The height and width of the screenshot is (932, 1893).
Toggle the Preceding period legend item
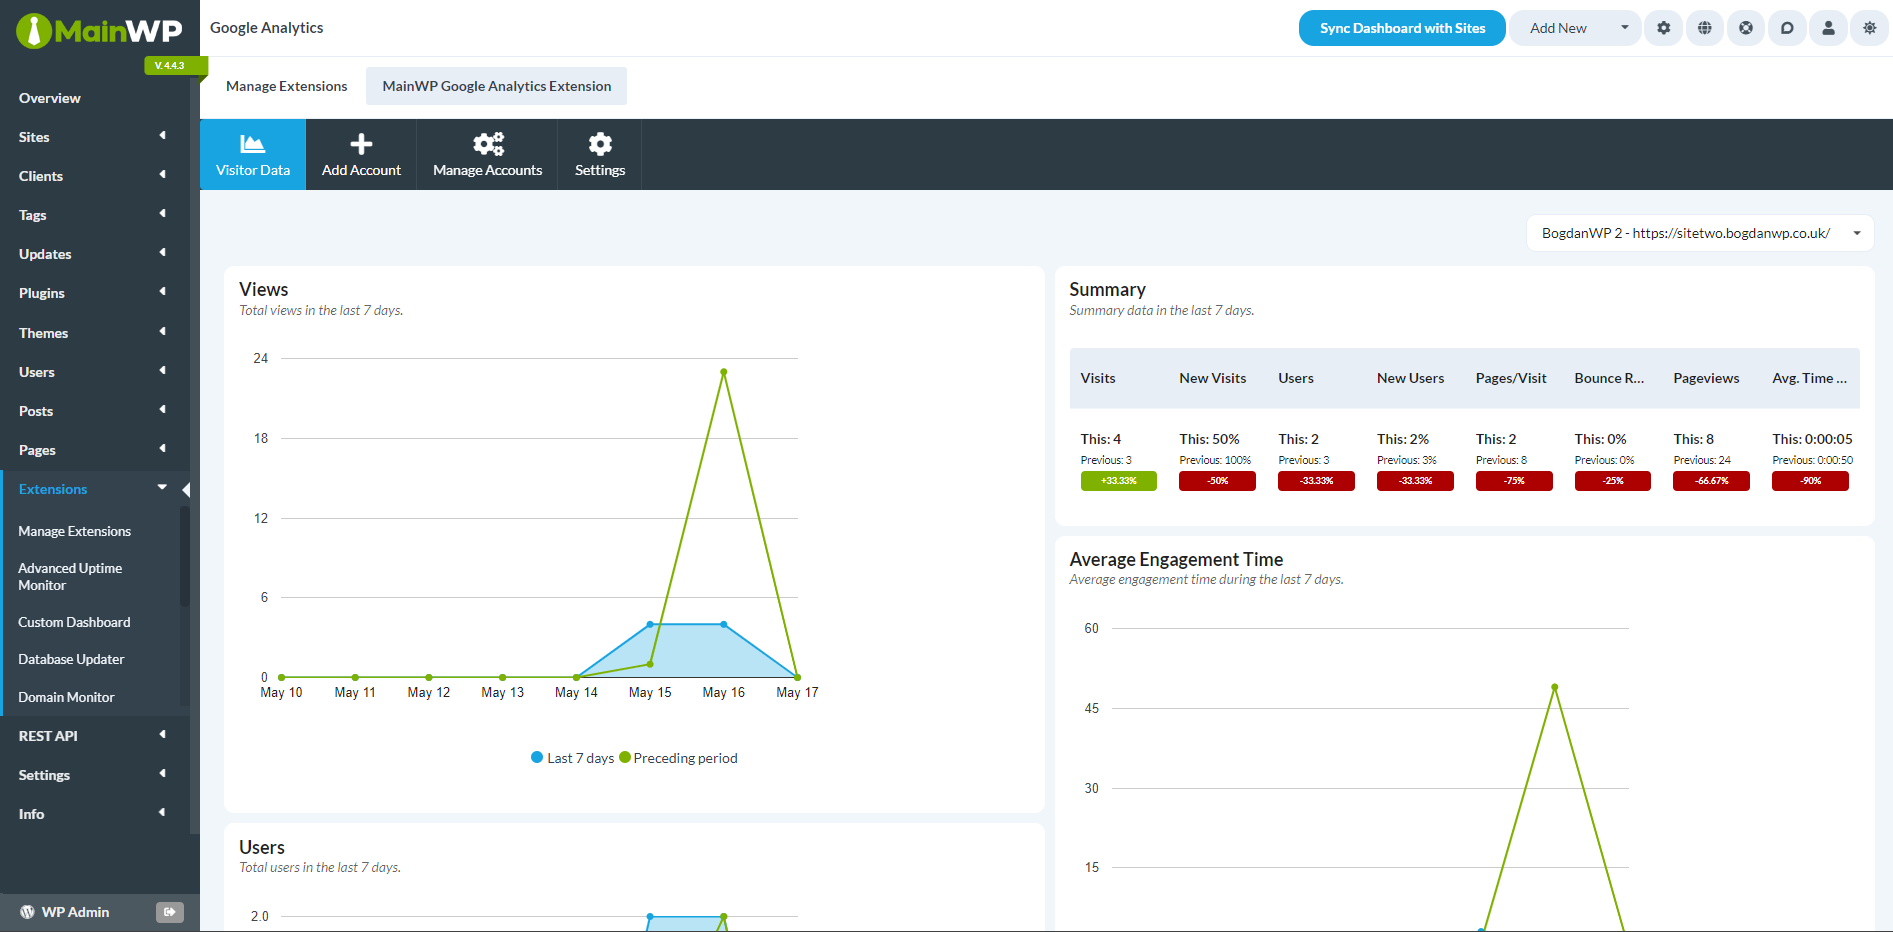(678, 757)
